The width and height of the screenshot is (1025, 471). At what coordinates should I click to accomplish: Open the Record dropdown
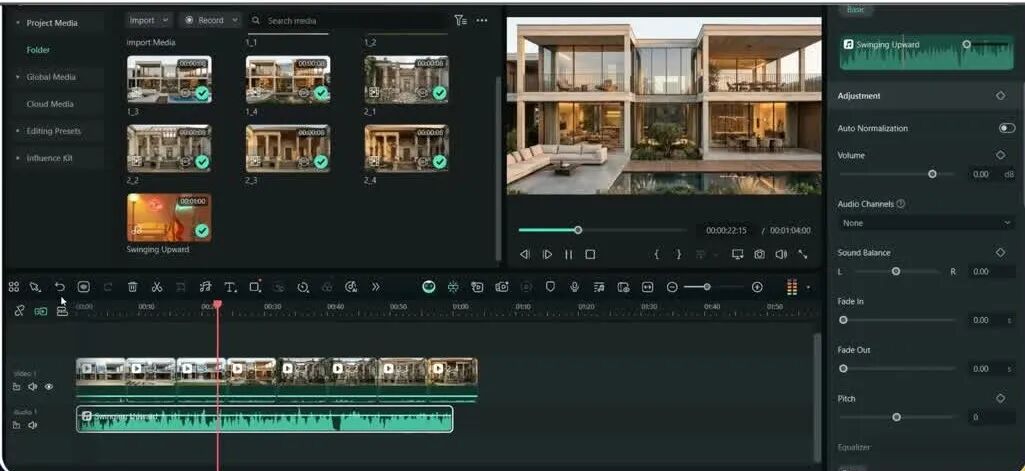[x=209, y=20]
